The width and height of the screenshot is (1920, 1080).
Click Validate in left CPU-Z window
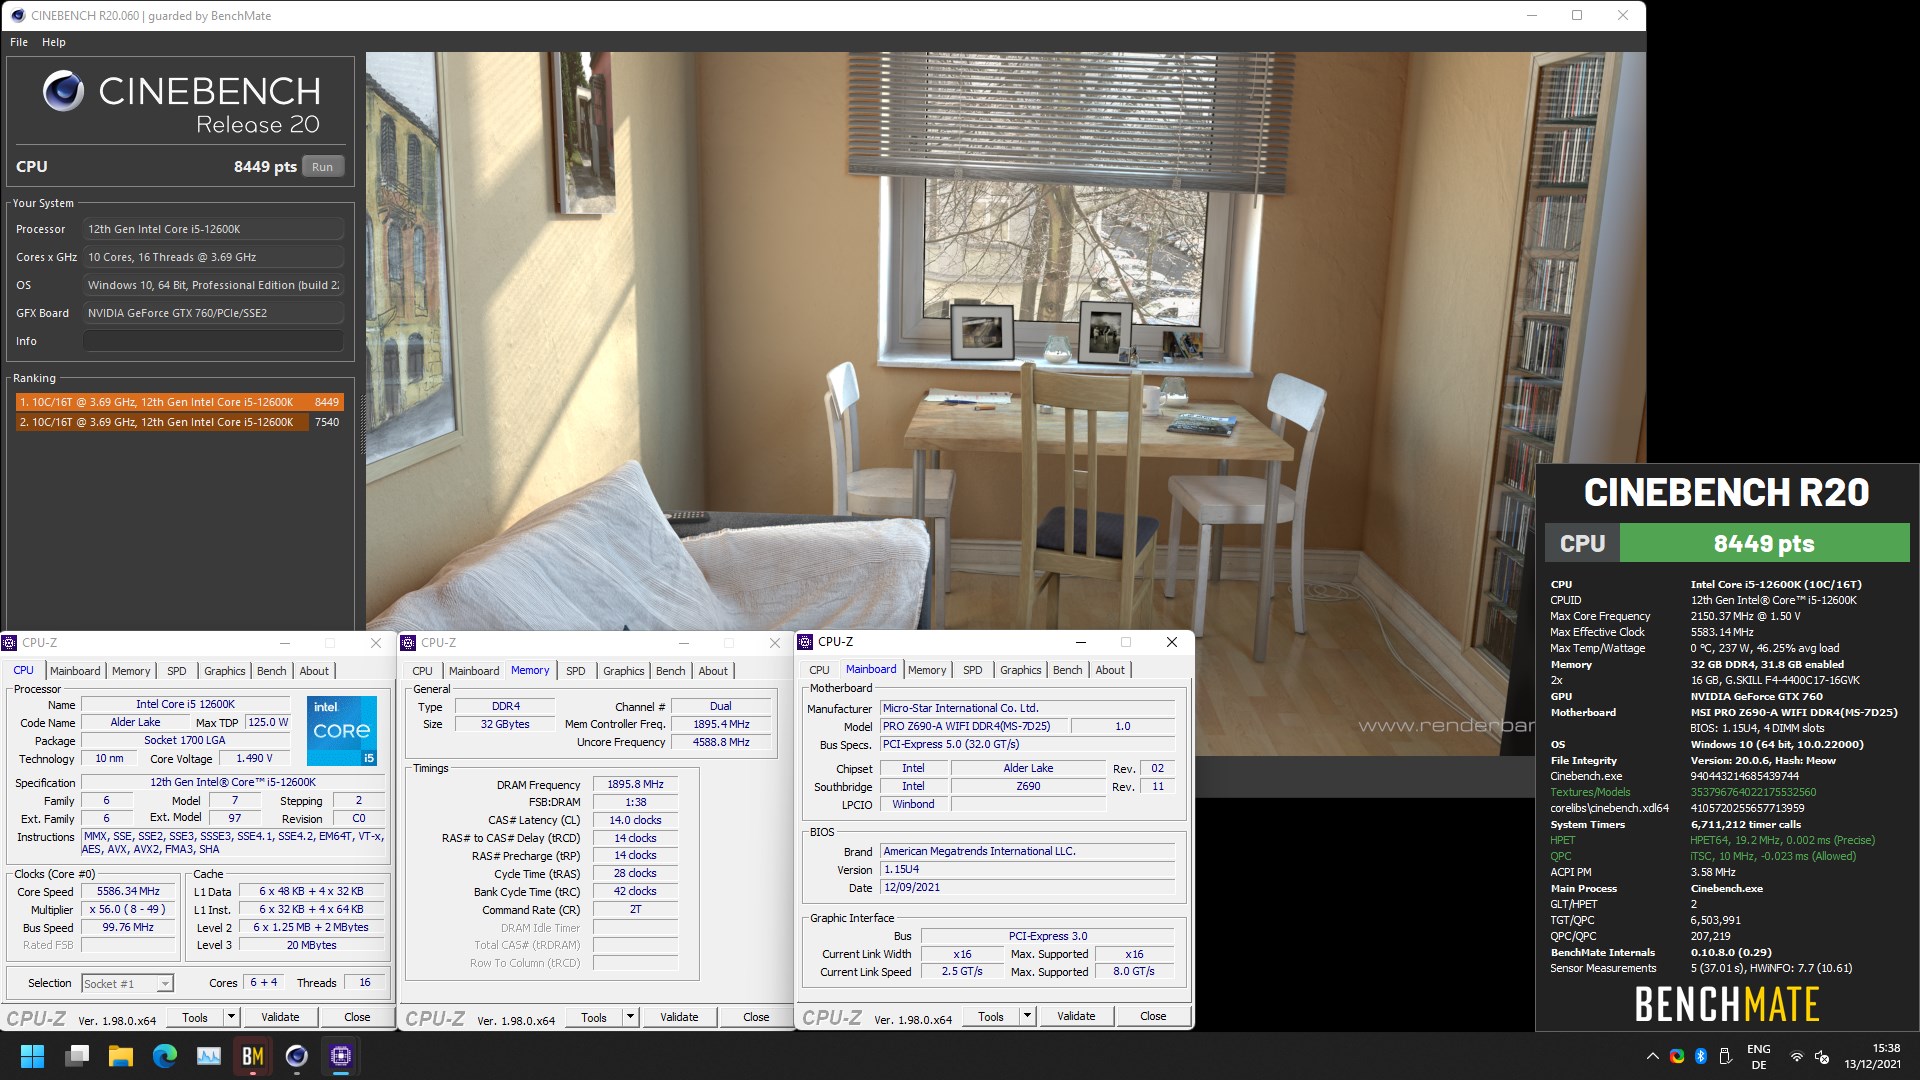280,1017
